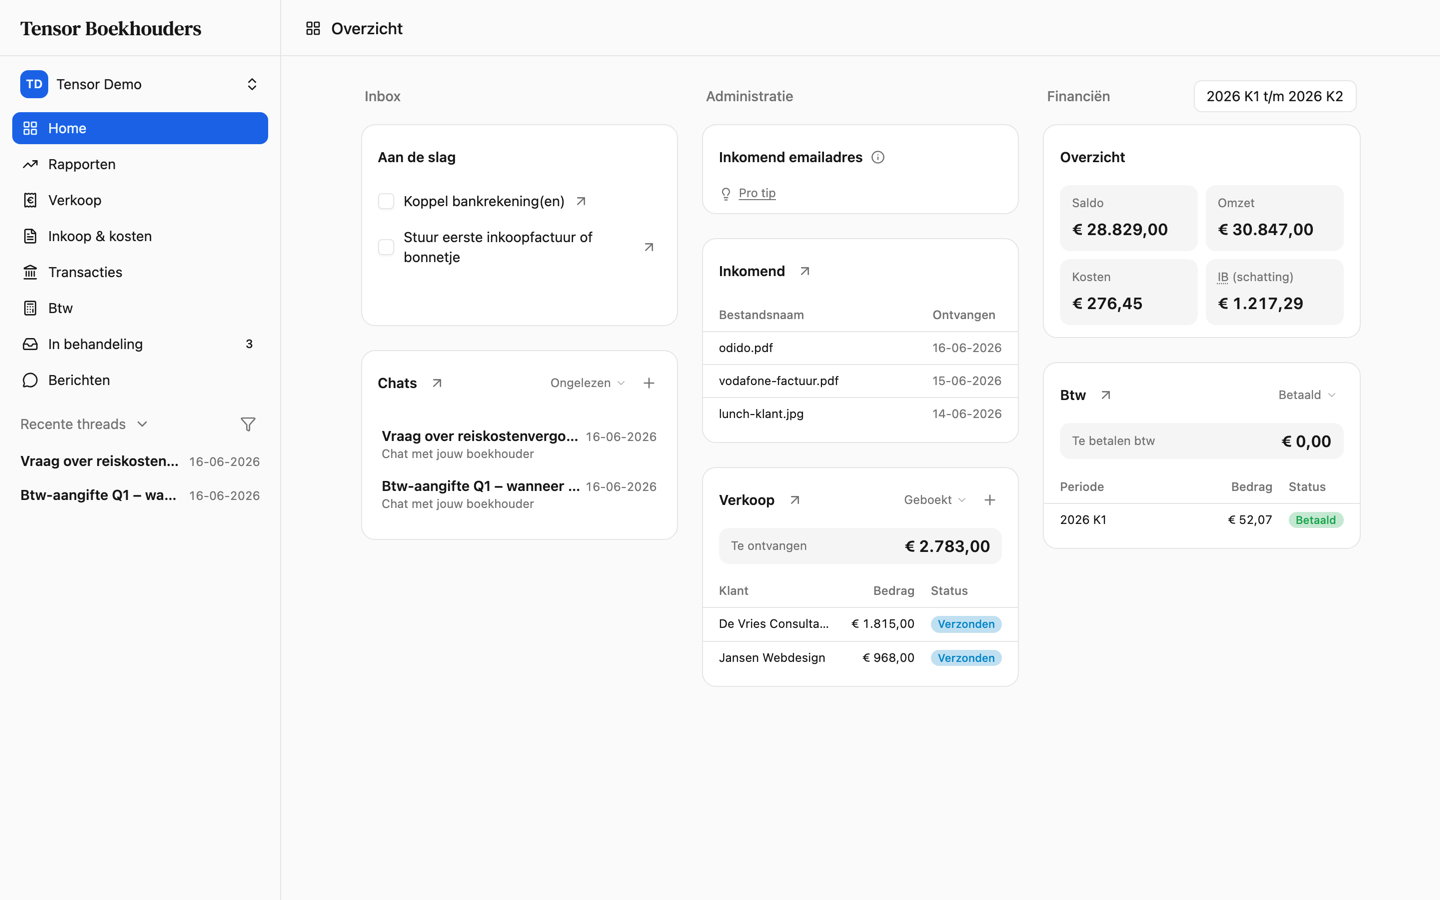Open the Chats panel arrow icon
1440x900 pixels.
[x=437, y=383]
